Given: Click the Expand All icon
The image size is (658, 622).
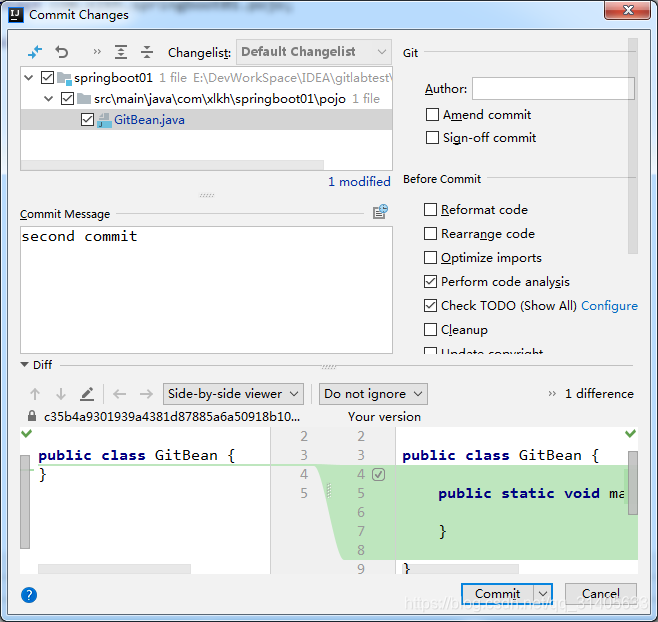Looking at the screenshot, I should (121, 52).
